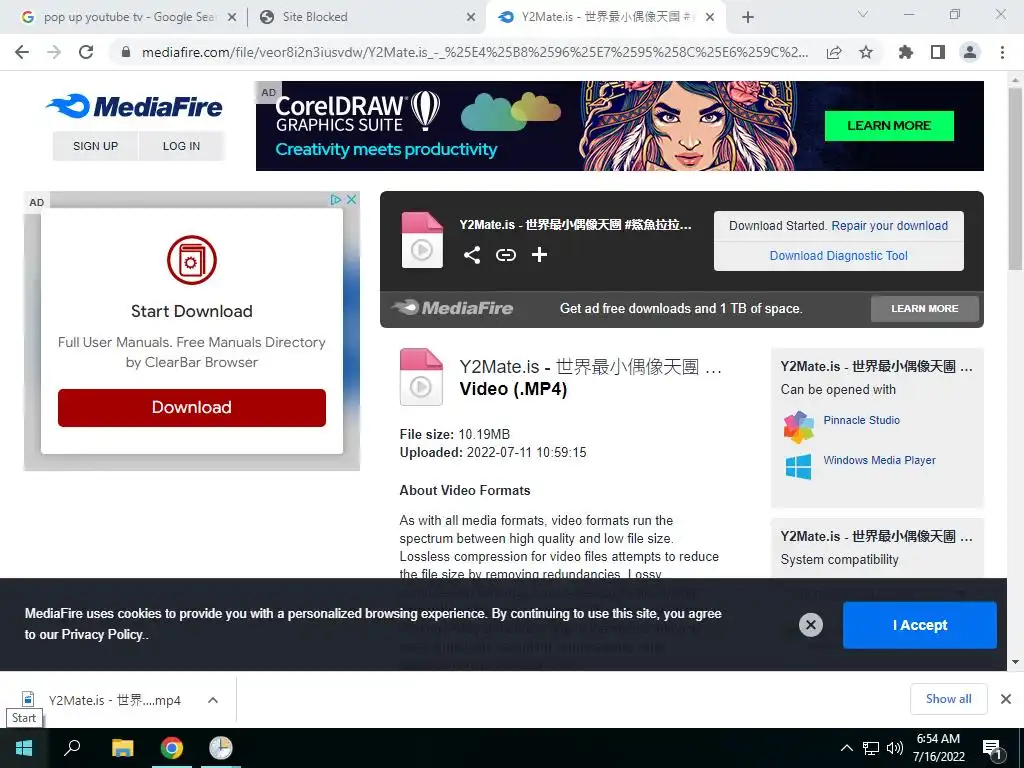Click the Windows Media Player icon

pos(798,467)
